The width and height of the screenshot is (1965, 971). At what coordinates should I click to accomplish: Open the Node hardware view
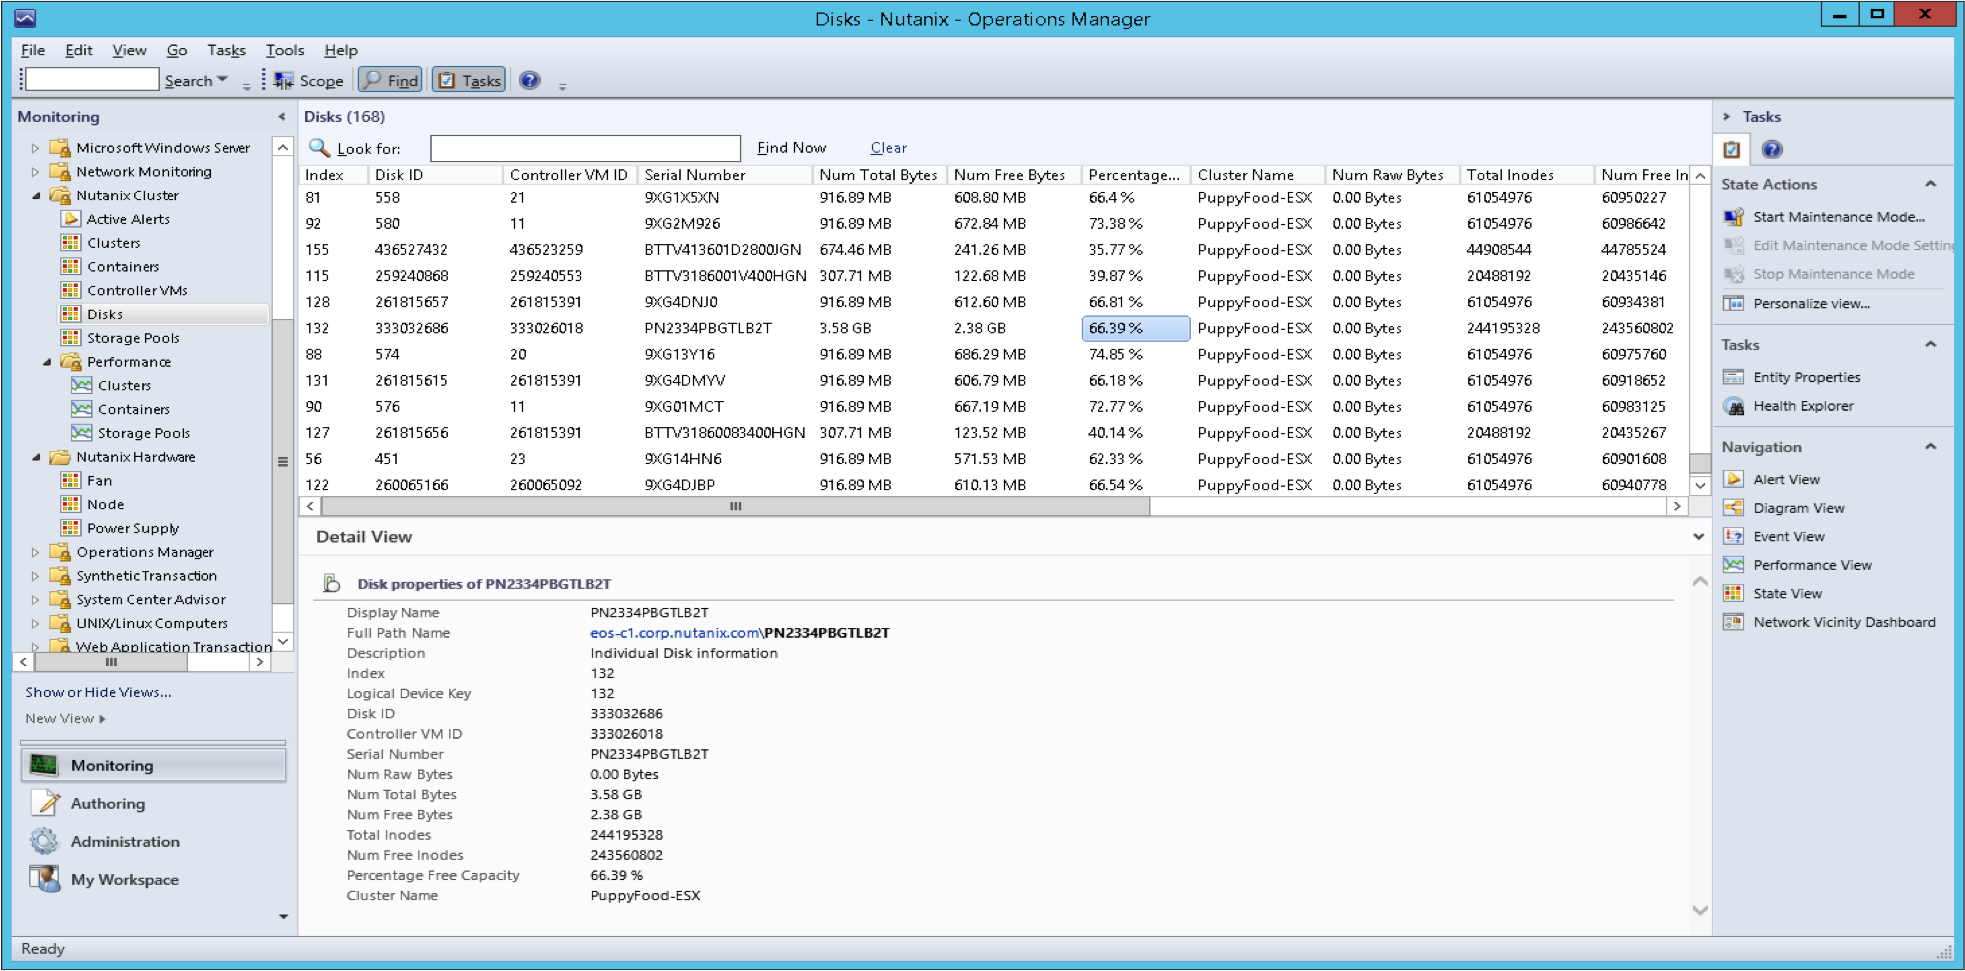pyautogui.click(x=105, y=504)
